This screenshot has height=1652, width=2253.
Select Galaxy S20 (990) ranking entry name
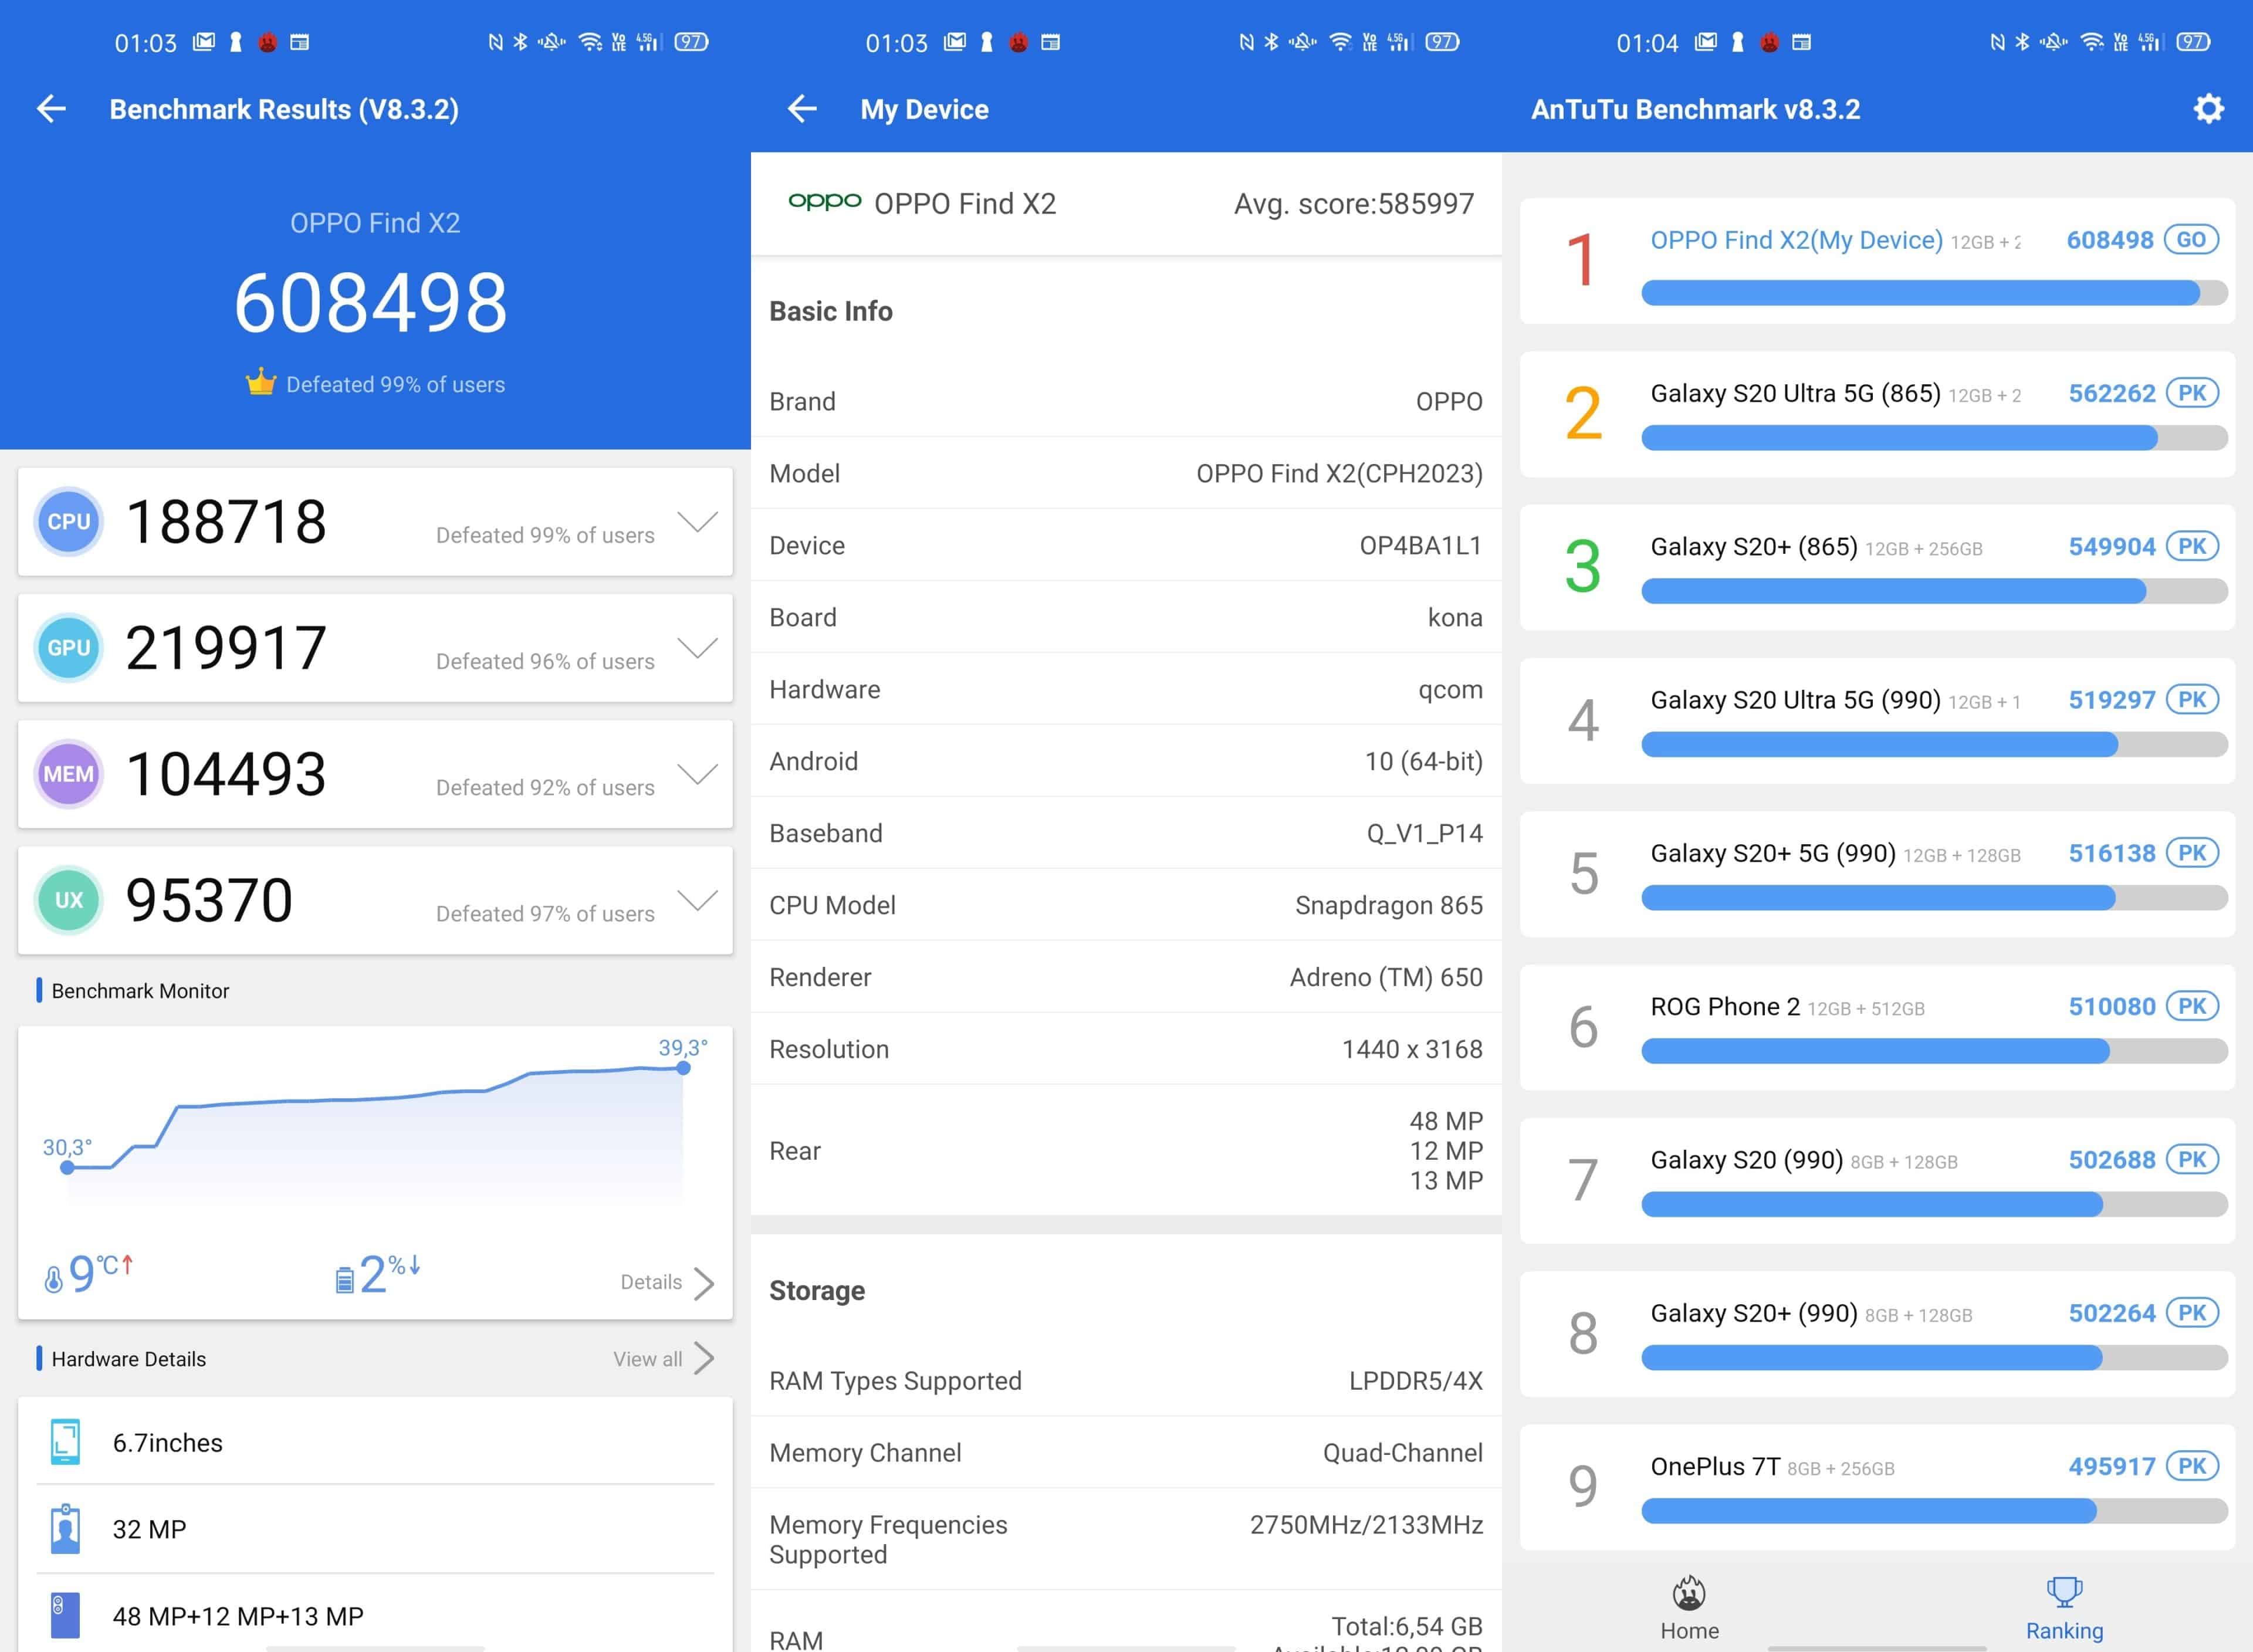1746,1160
